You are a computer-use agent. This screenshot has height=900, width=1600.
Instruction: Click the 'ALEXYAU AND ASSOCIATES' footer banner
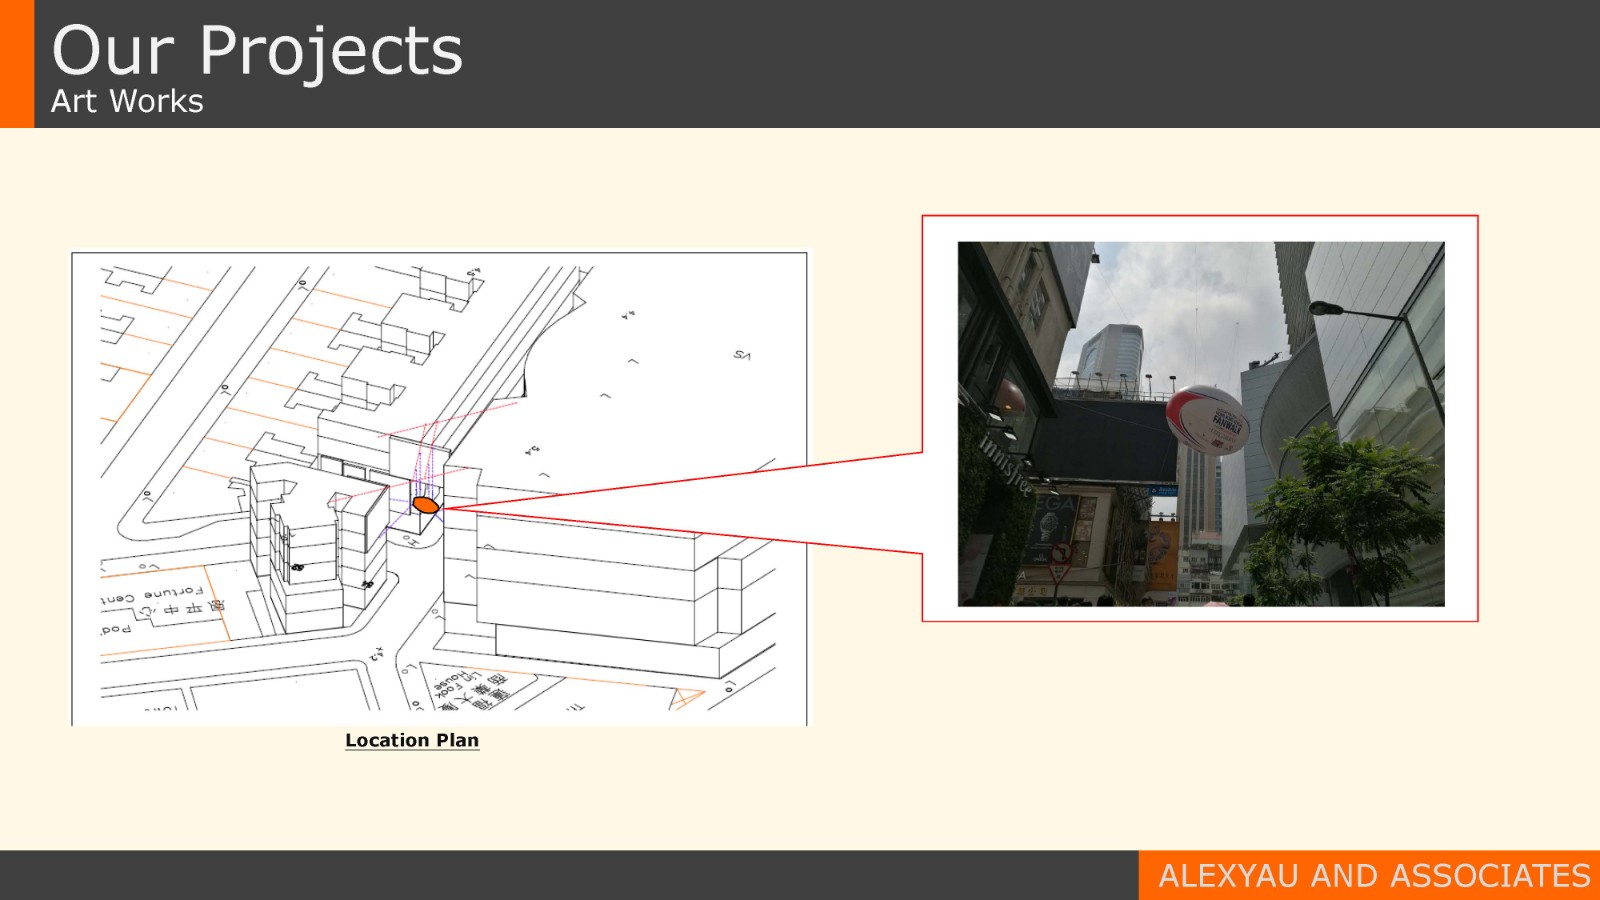coord(1372,875)
